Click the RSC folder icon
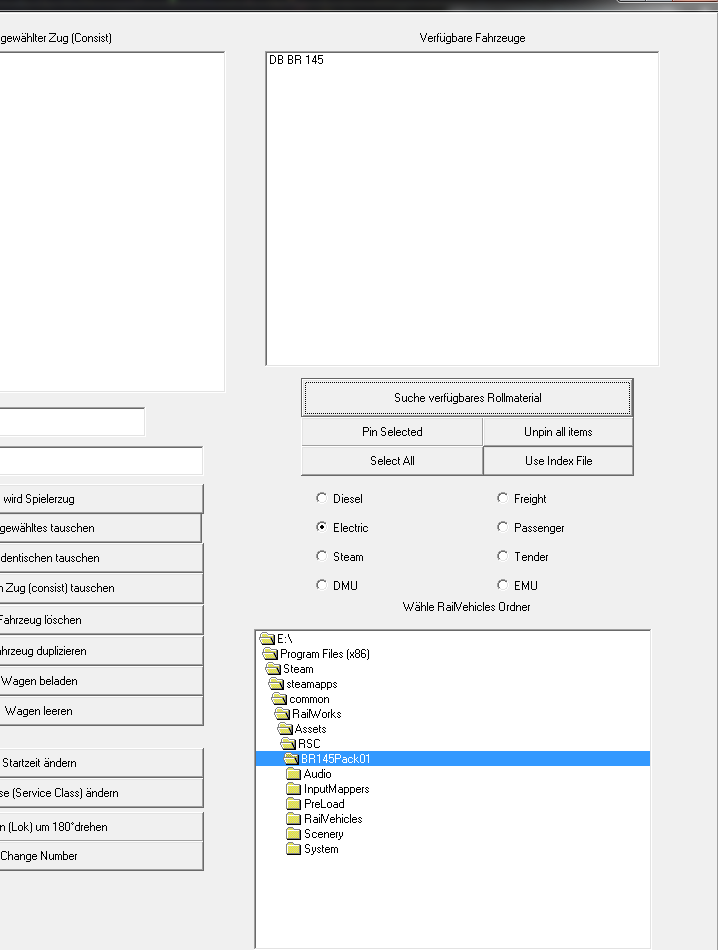718x950 pixels. 288,744
